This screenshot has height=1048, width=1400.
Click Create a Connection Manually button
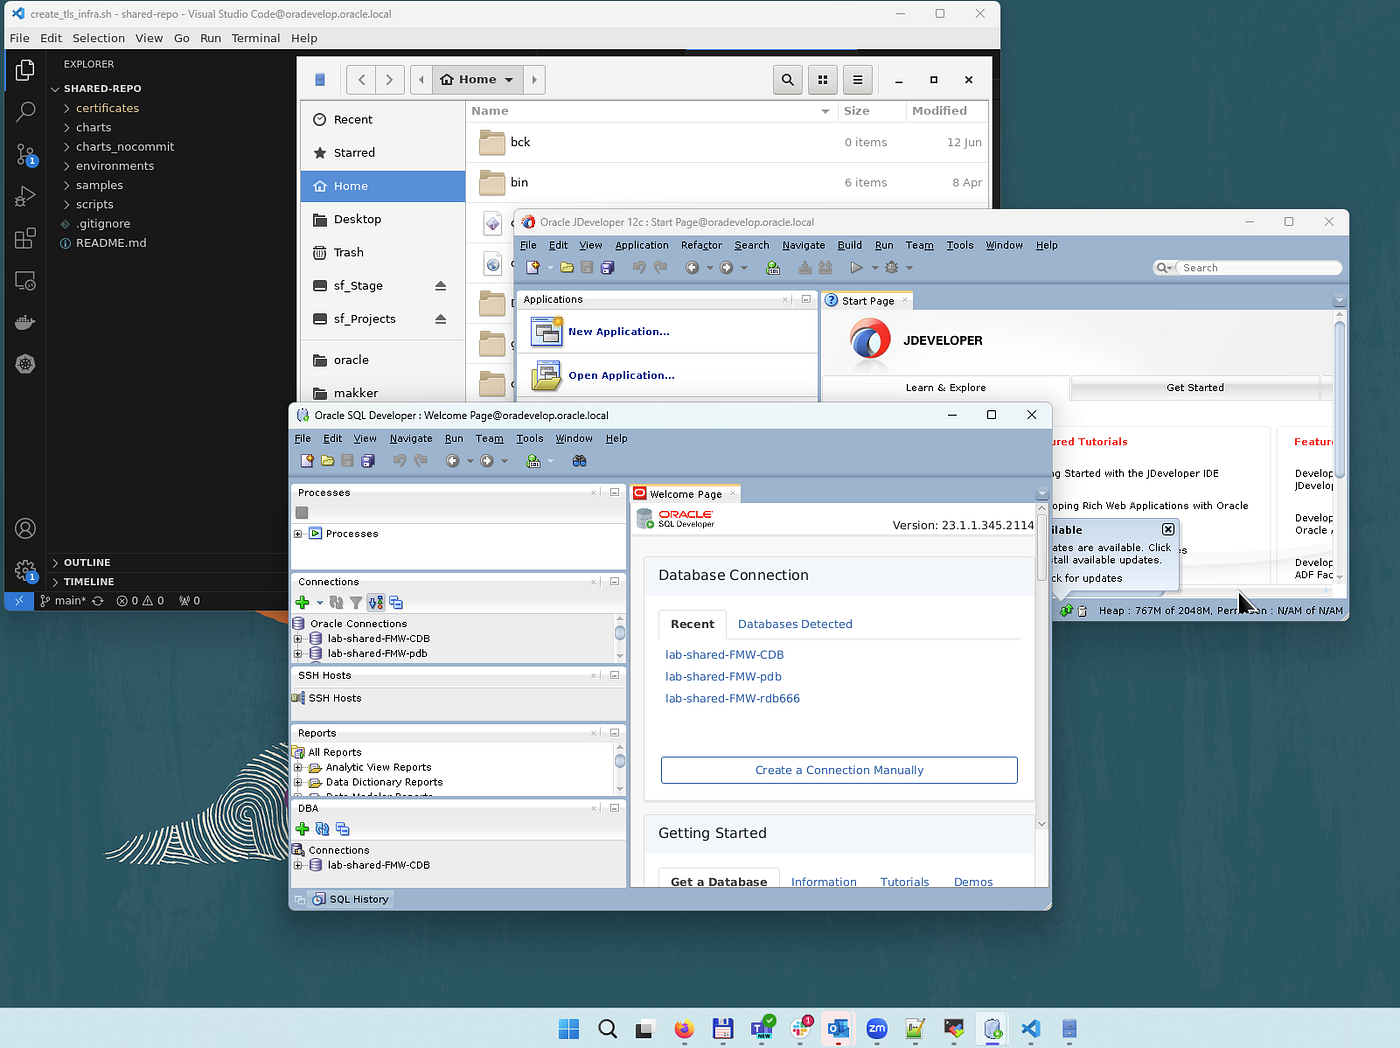[x=839, y=770]
